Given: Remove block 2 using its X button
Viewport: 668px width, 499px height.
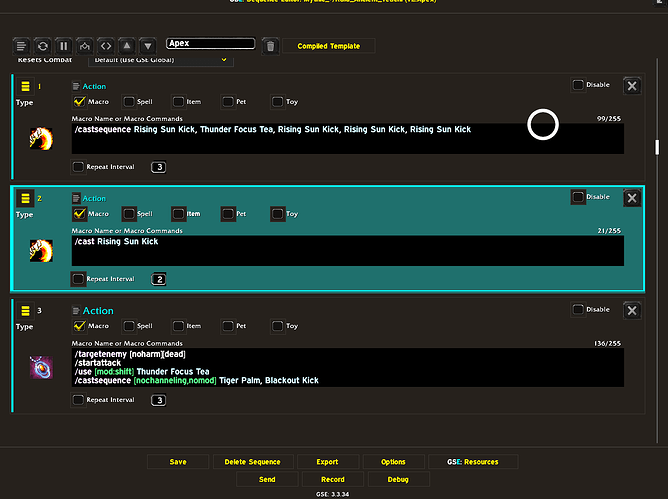Looking at the screenshot, I should (x=632, y=198).
